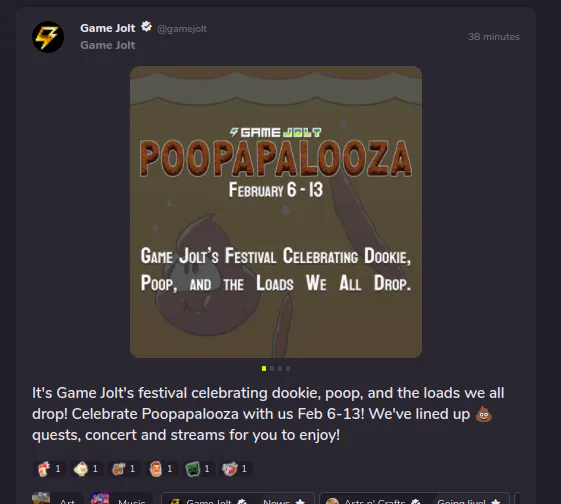Image resolution: width=561 pixels, height=504 pixels.
Task: Click the brown poop-pile sticker reaction
Action: (124, 469)
